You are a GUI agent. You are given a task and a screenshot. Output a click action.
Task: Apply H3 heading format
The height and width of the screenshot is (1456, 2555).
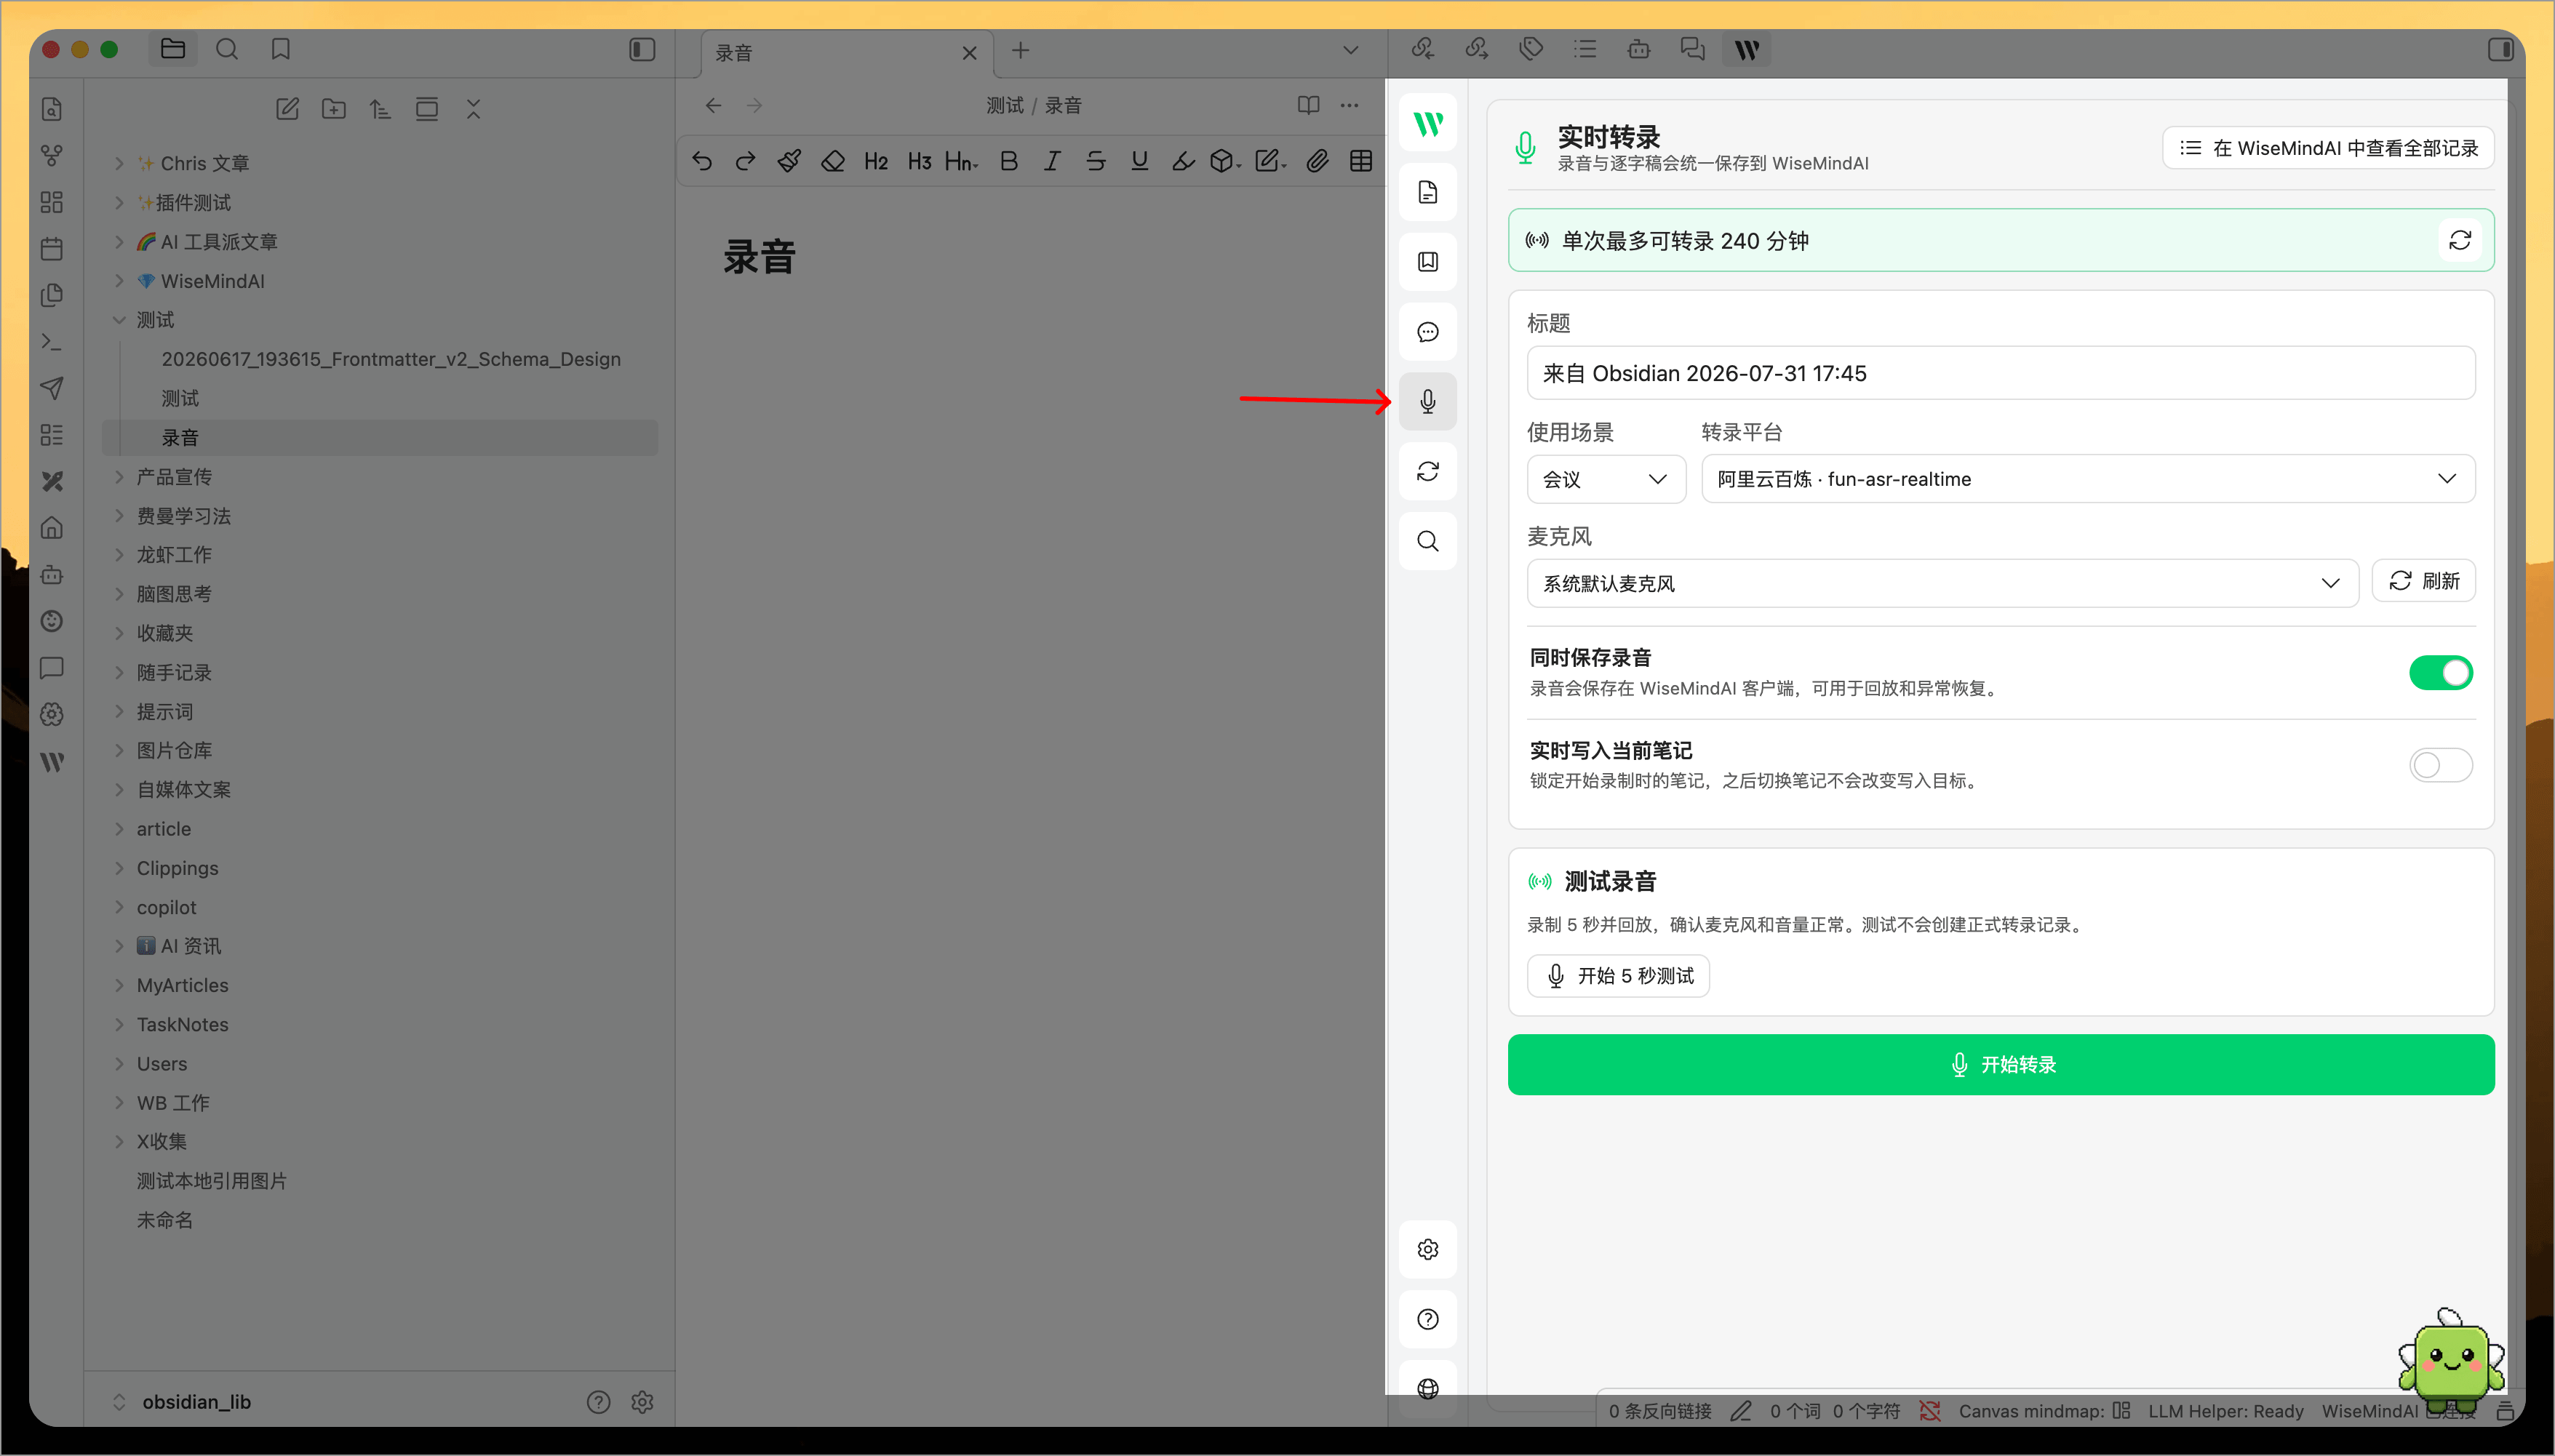(919, 161)
